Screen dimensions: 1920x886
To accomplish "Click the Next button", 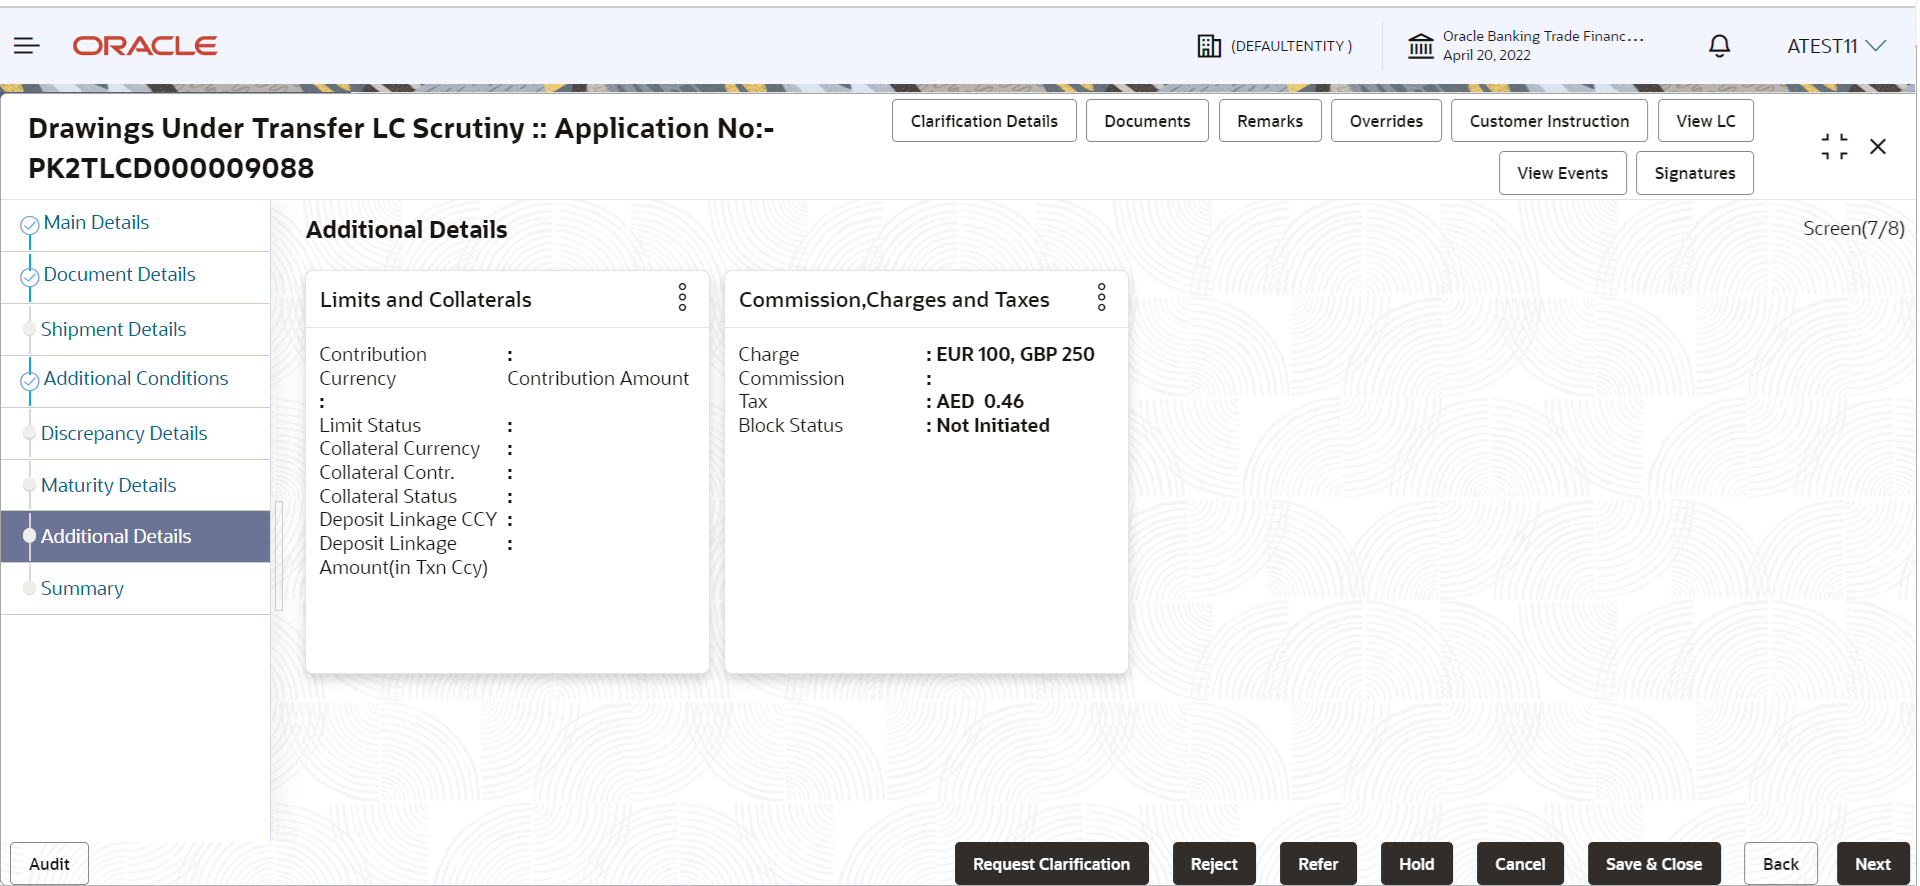I will click(1872, 864).
